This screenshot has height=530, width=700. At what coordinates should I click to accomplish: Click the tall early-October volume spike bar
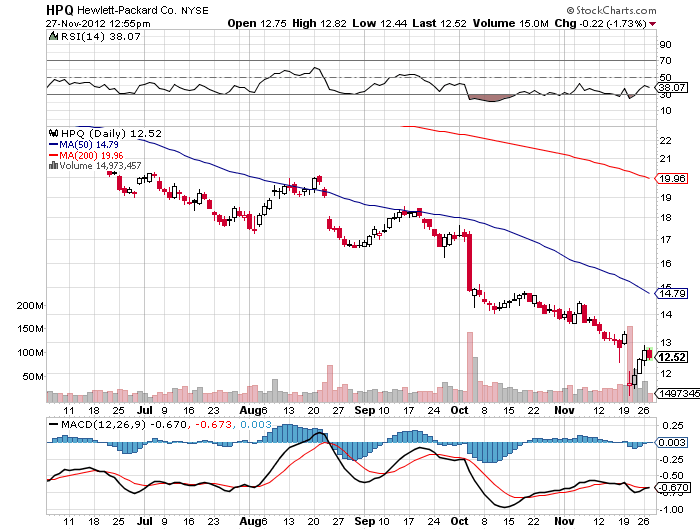click(x=470, y=367)
